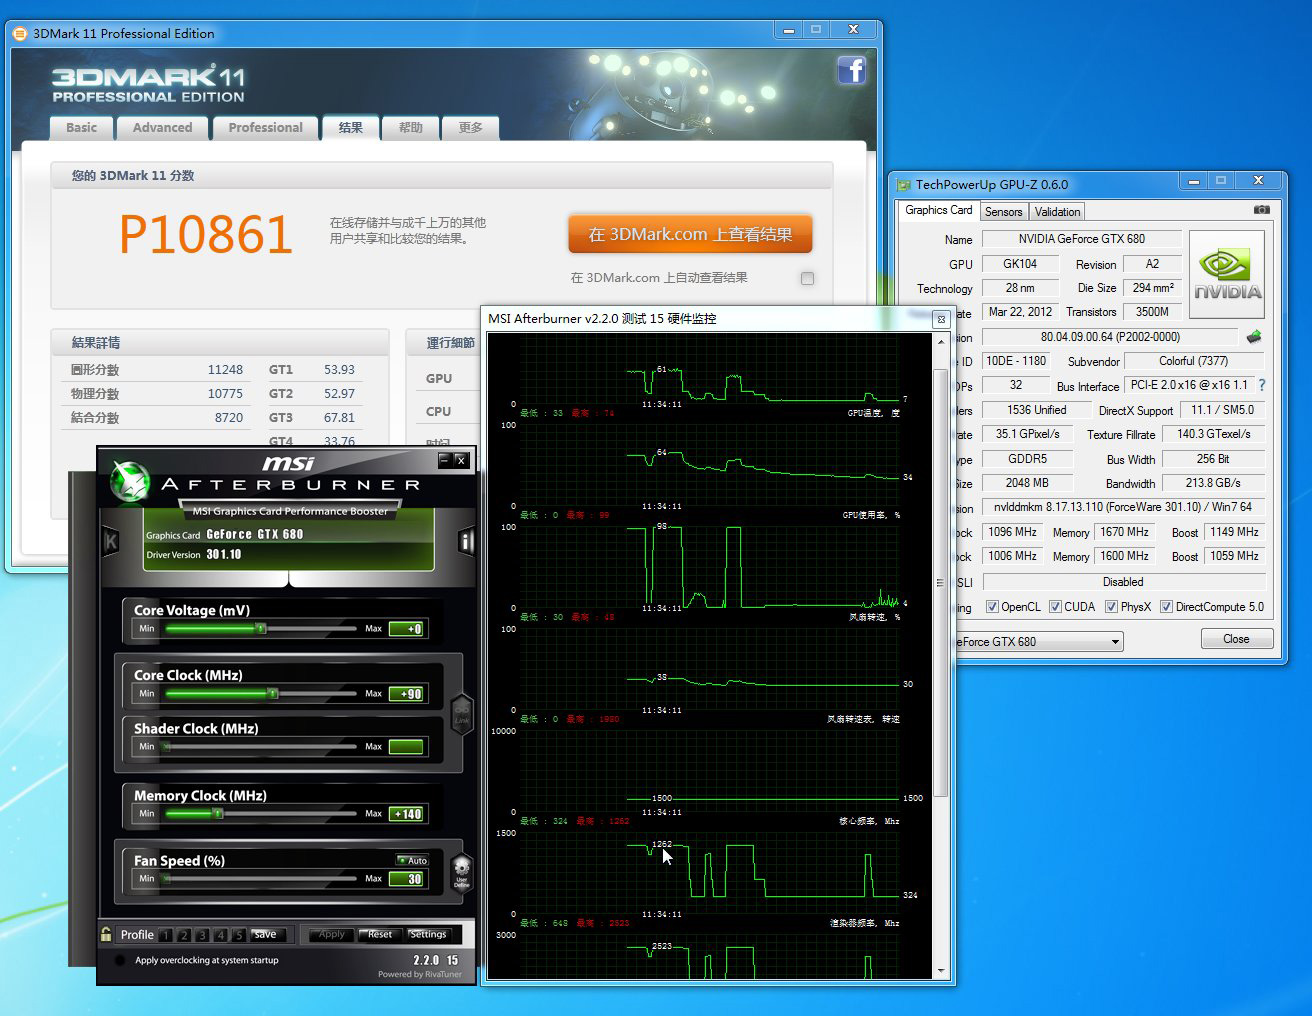The image size is (1312, 1016).
Task: Open the Advanced tab in 3DMark 11
Action: (x=162, y=128)
